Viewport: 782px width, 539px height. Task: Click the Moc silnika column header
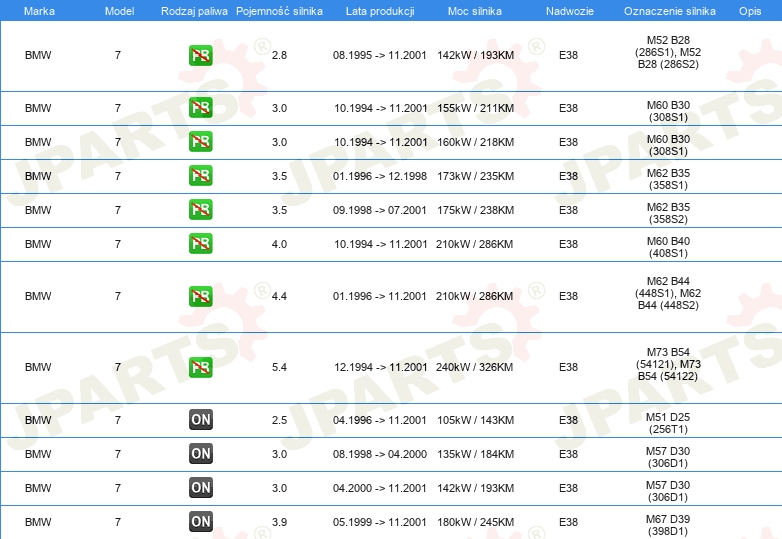(475, 11)
